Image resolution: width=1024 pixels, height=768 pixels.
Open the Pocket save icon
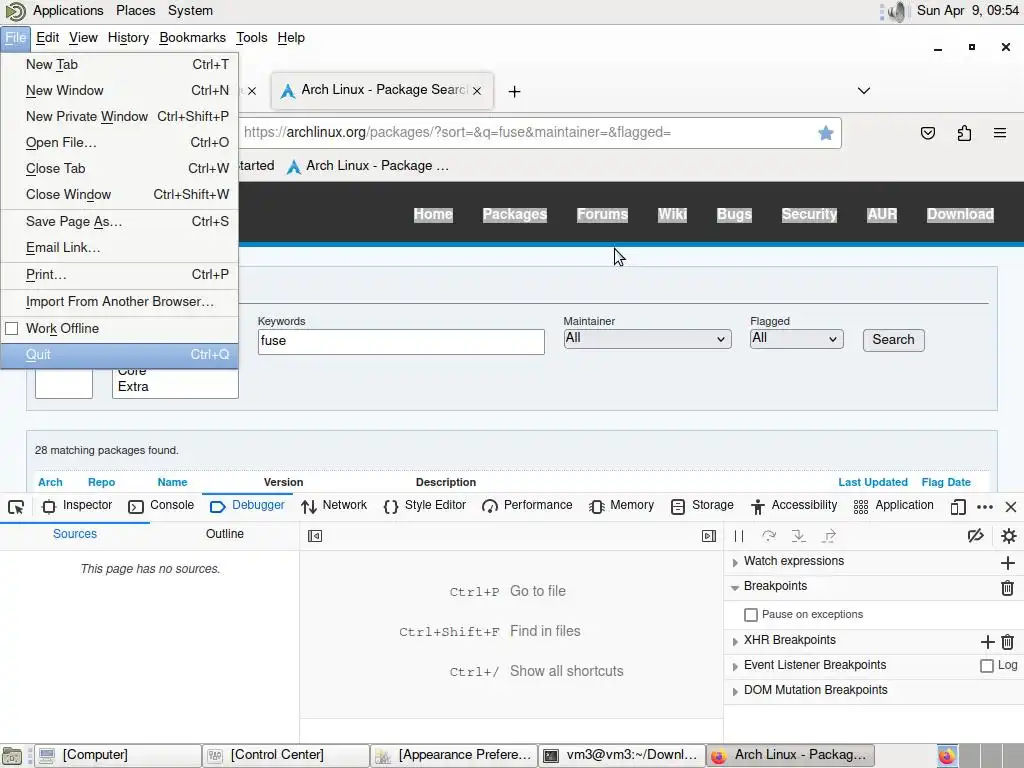pos(927,133)
